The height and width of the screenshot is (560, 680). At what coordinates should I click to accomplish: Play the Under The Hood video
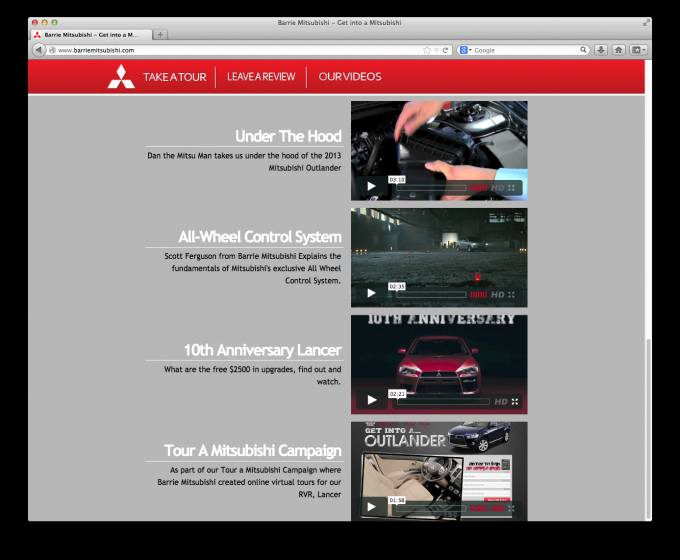click(x=371, y=186)
